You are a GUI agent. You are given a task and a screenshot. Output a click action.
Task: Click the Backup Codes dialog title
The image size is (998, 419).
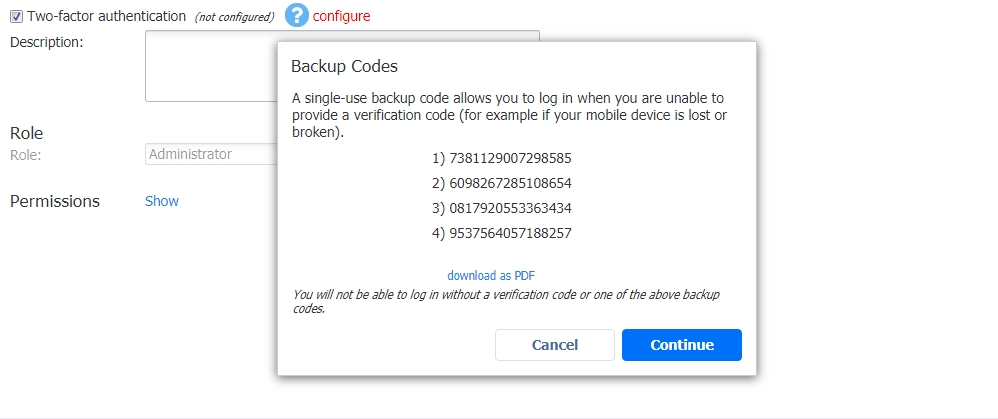344,66
